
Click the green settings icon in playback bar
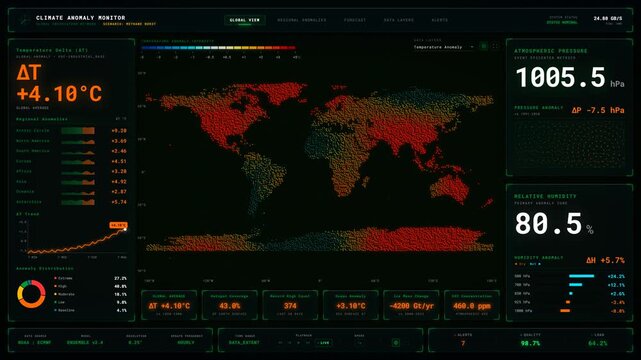pos(395,342)
